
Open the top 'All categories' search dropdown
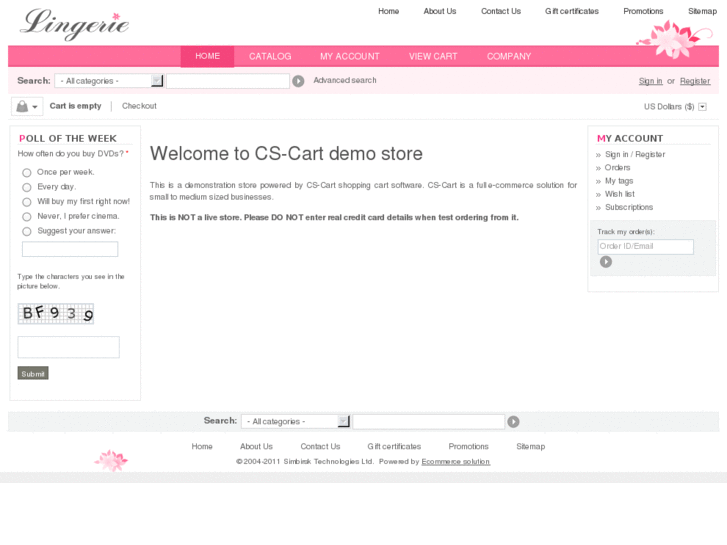coord(109,81)
